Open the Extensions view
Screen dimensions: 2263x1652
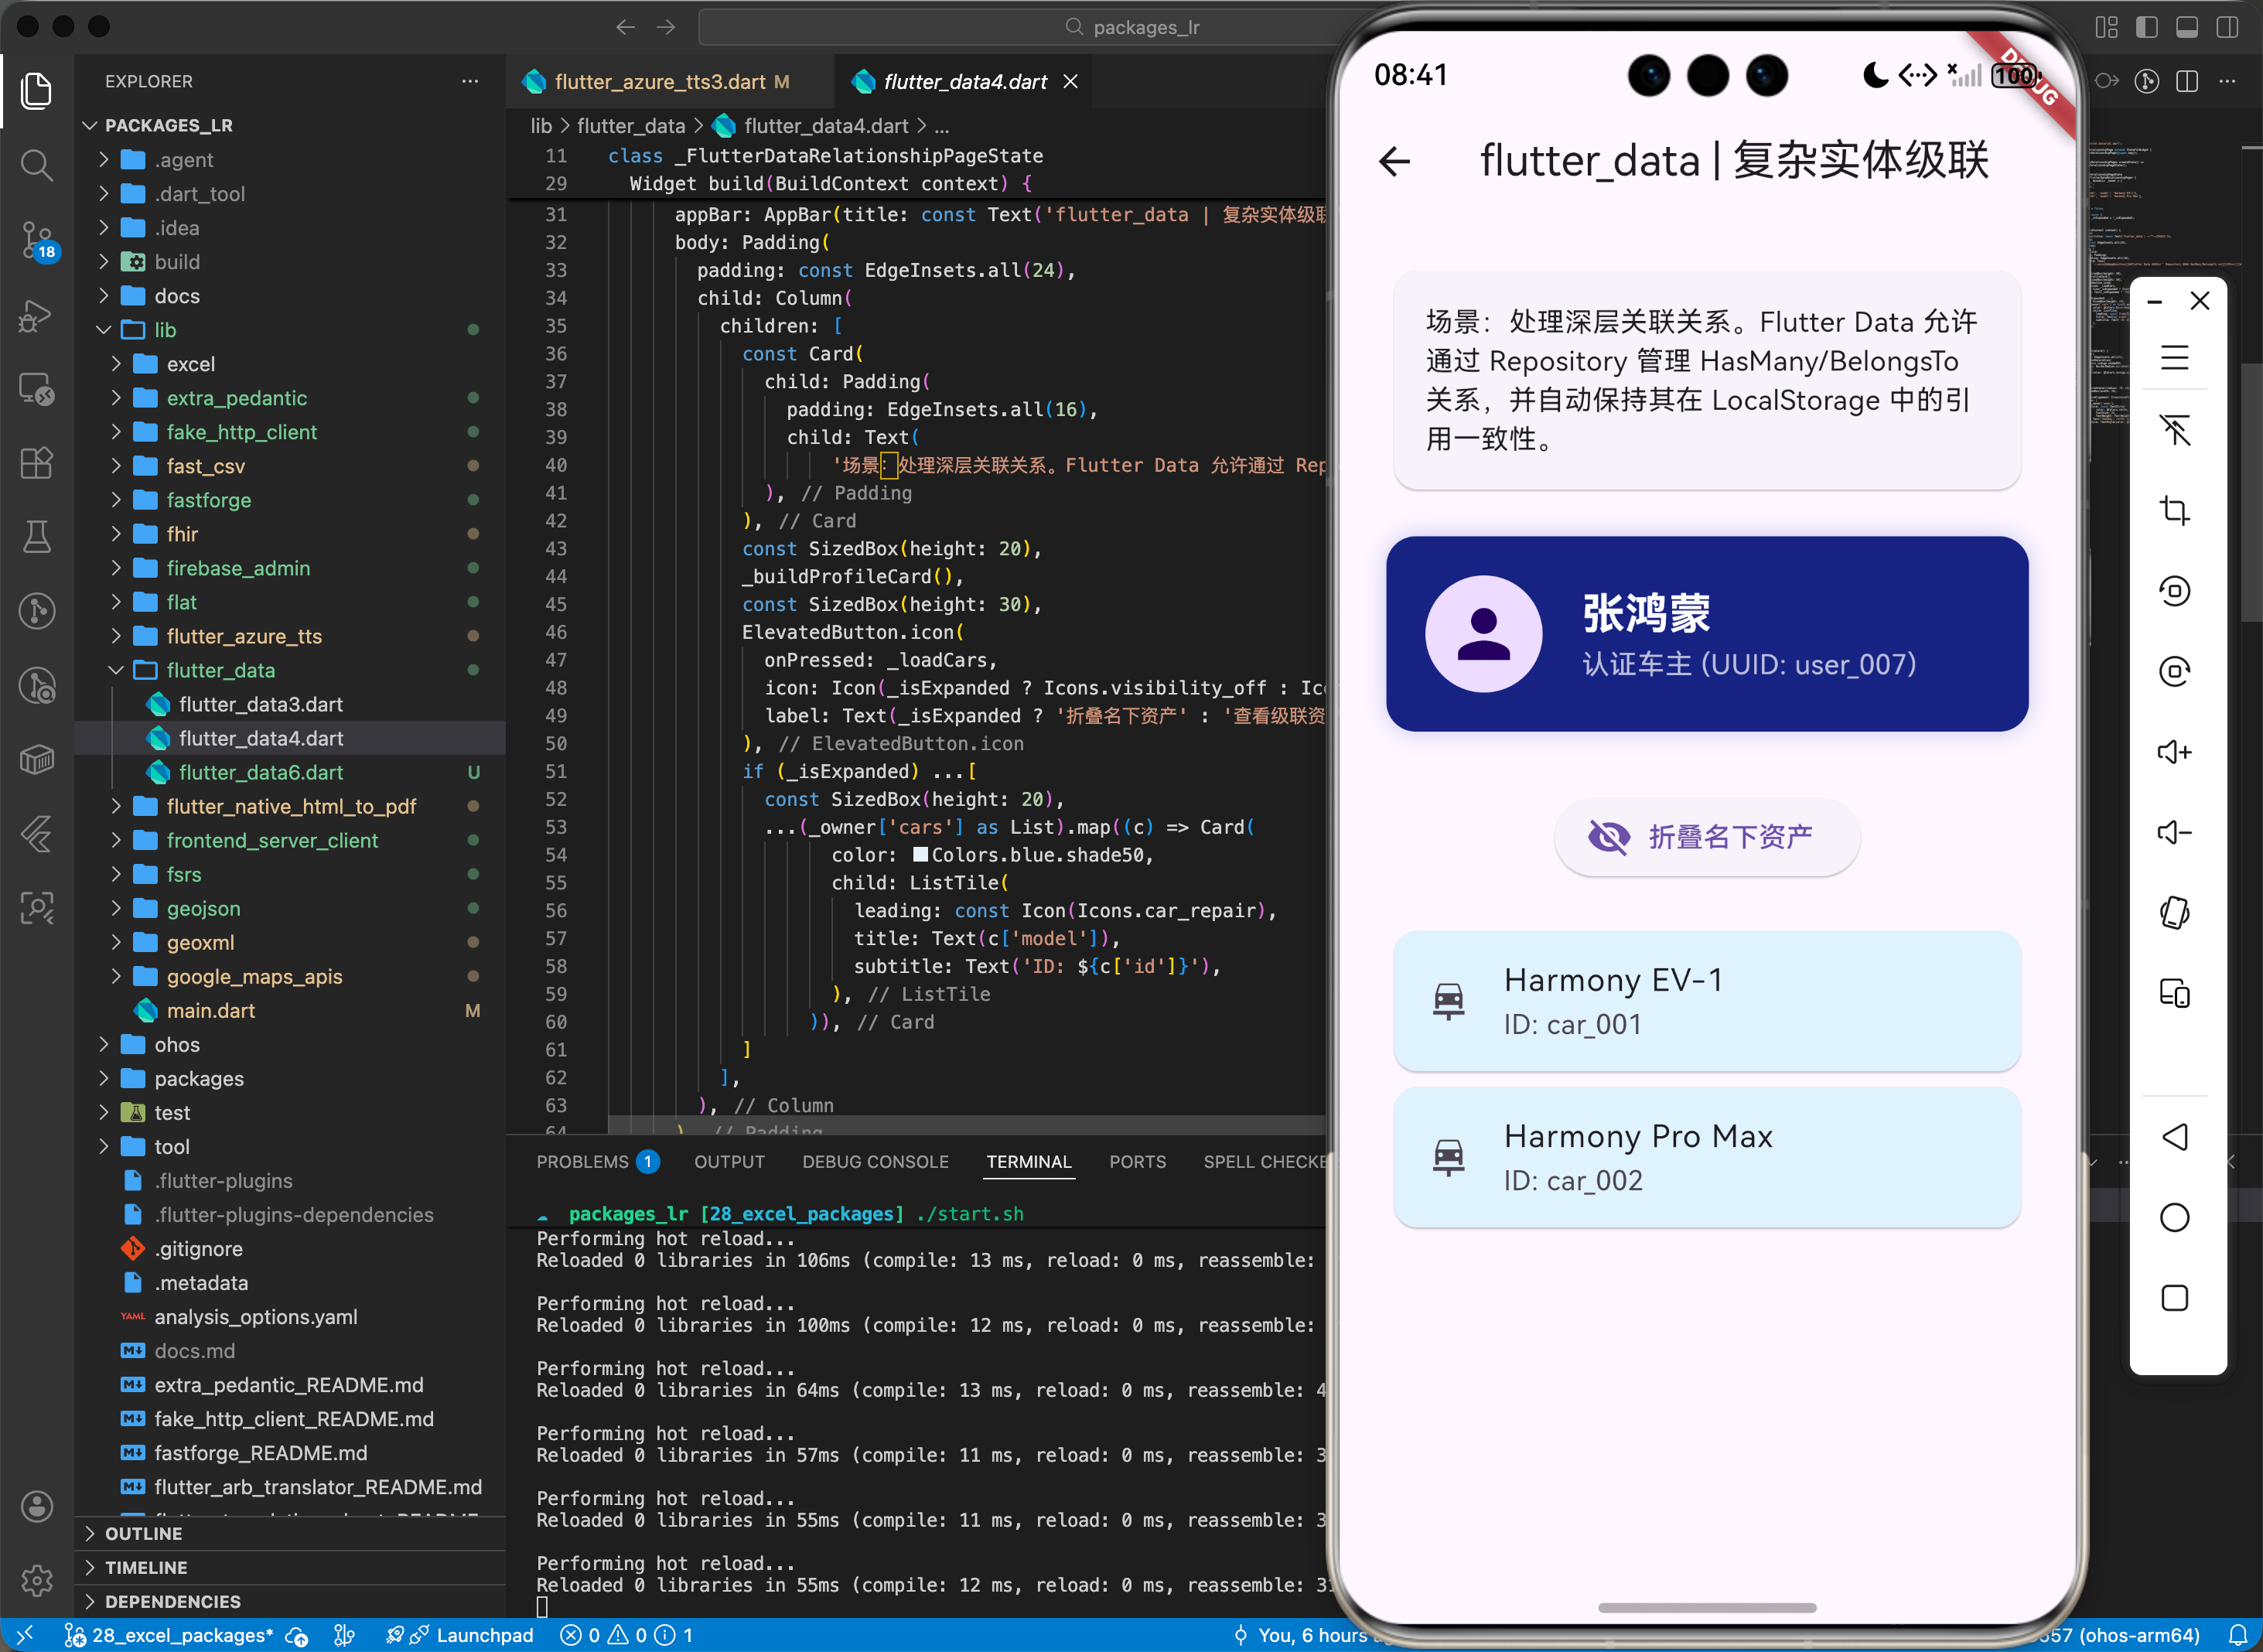point(36,462)
